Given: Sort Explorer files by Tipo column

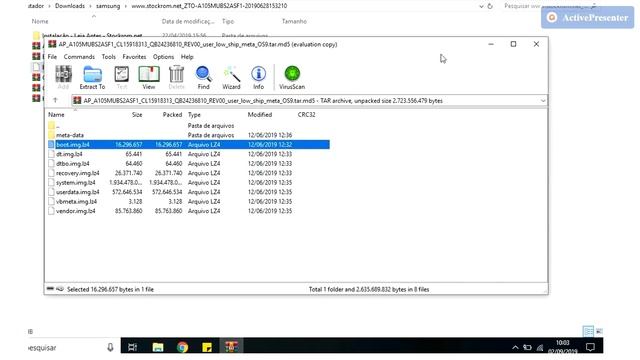Looking at the screenshot, I should point(228,21).
